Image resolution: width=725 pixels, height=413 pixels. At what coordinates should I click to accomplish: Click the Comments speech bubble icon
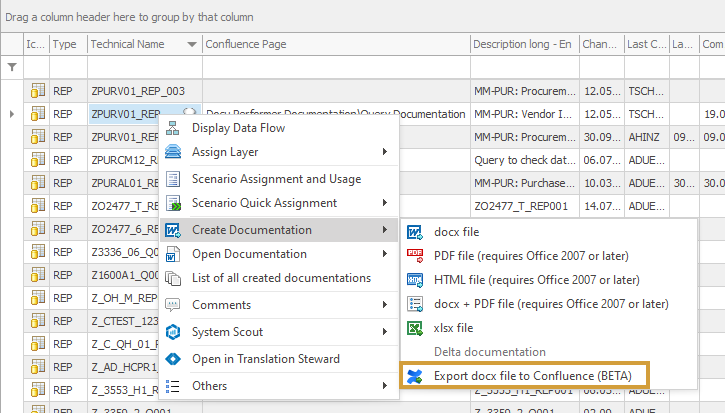click(x=173, y=305)
